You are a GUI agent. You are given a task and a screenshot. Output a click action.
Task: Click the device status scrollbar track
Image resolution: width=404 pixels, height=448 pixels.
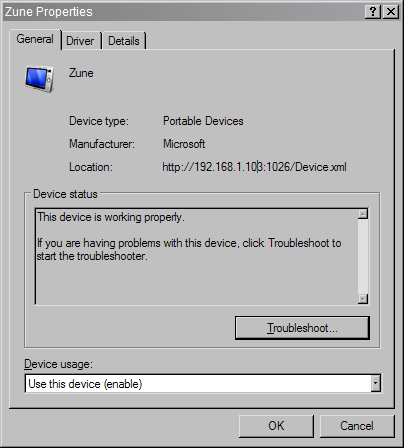click(x=363, y=256)
